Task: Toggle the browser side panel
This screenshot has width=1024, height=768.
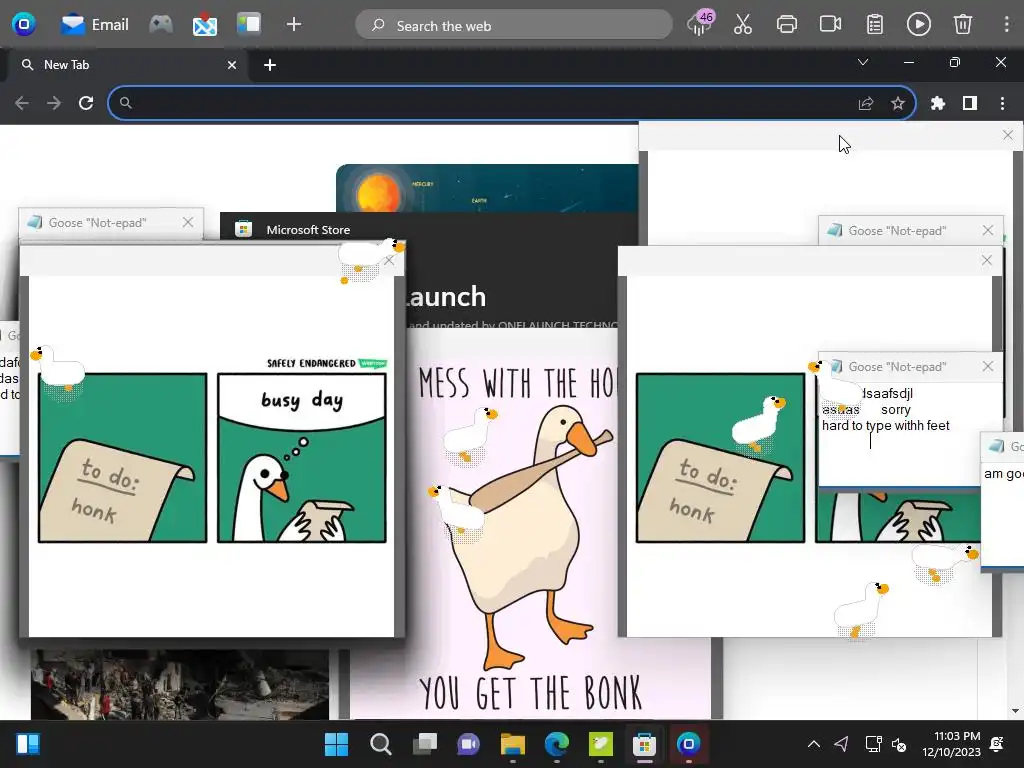Action: coord(970,103)
